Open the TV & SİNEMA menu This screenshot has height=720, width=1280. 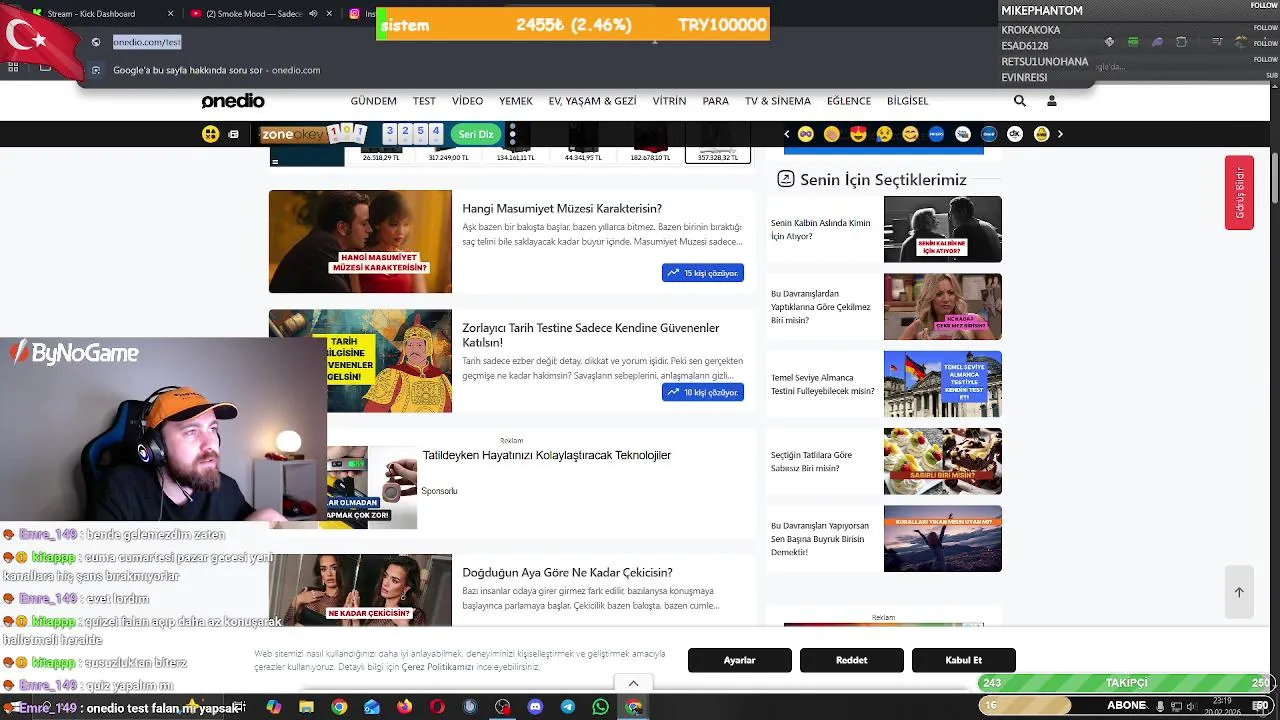[x=777, y=101]
